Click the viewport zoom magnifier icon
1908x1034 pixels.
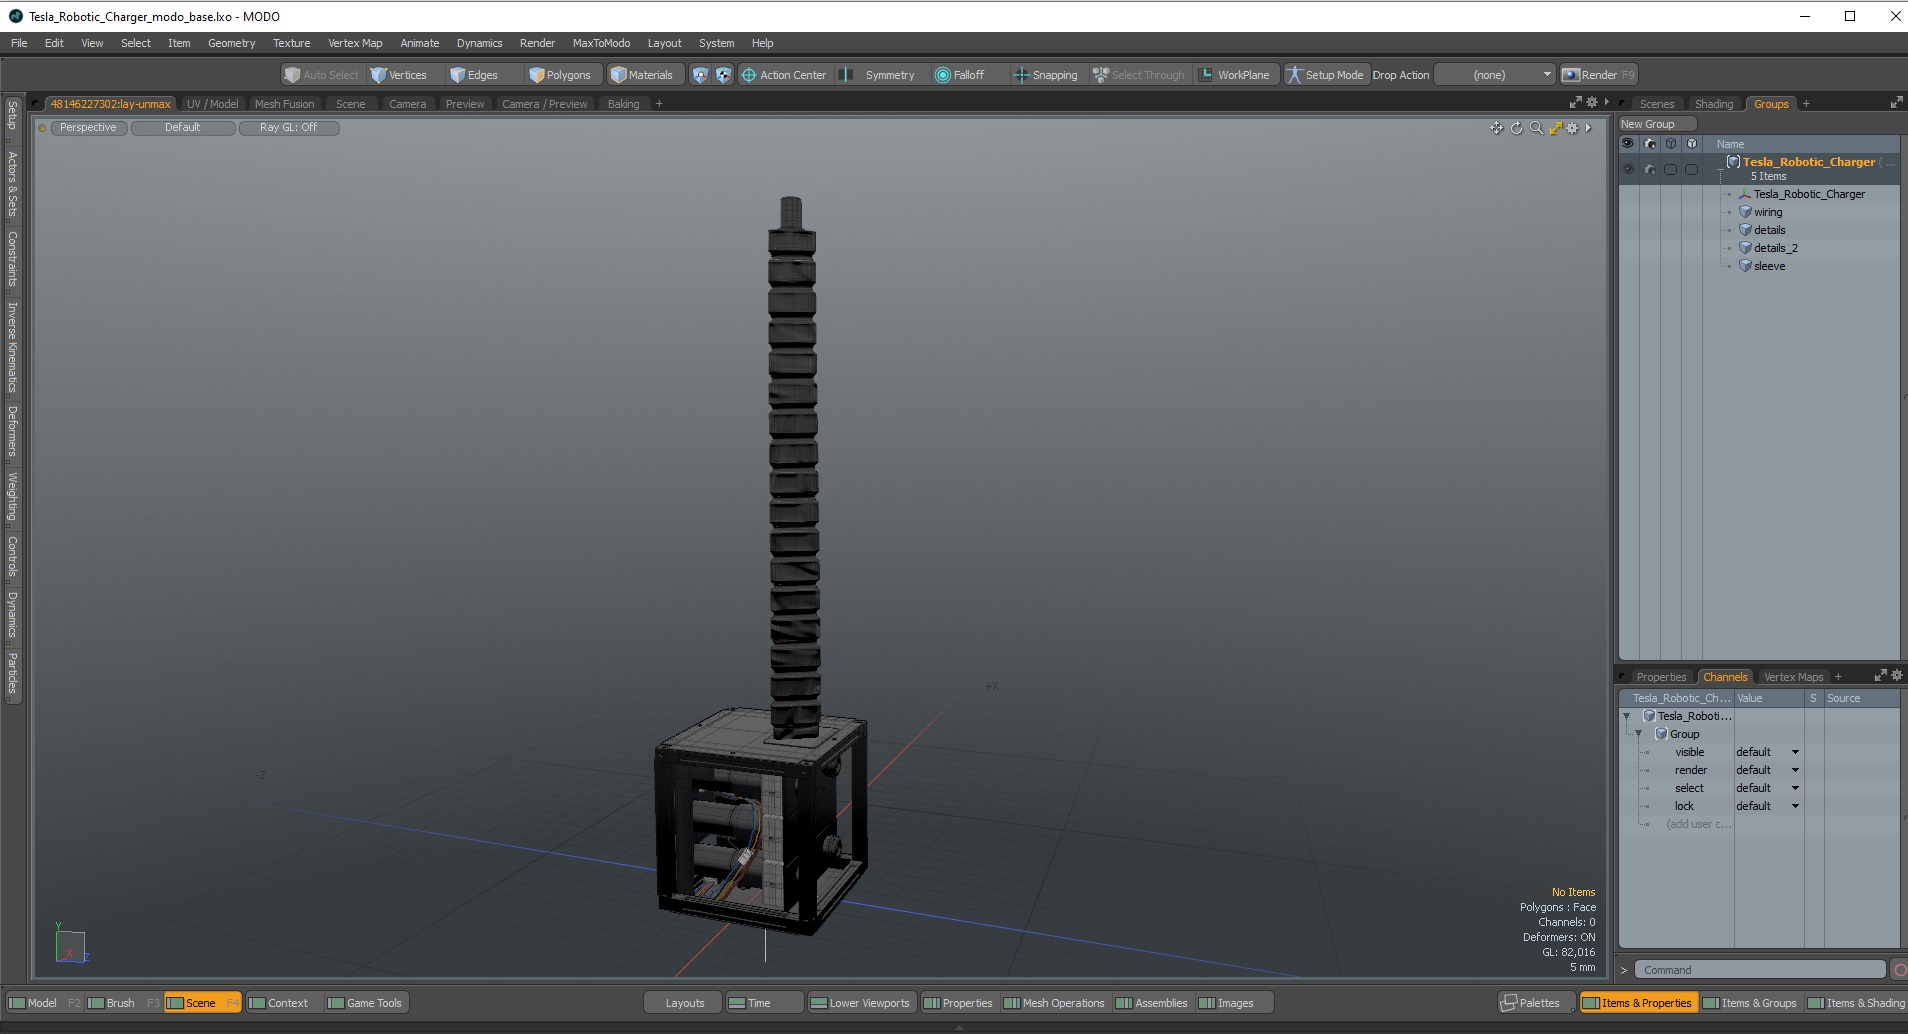(x=1536, y=128)
